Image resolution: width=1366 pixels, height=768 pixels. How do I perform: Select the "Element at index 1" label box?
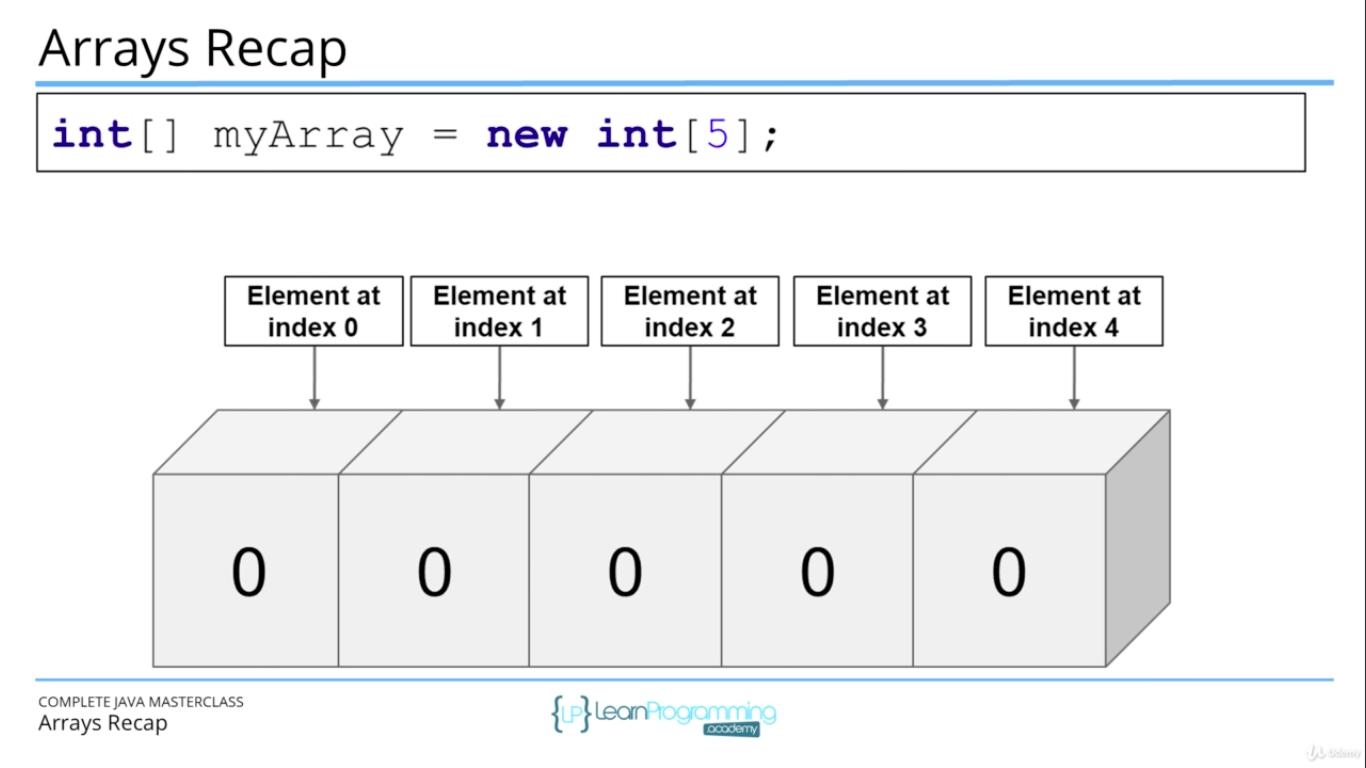click(x=499, y=311)
